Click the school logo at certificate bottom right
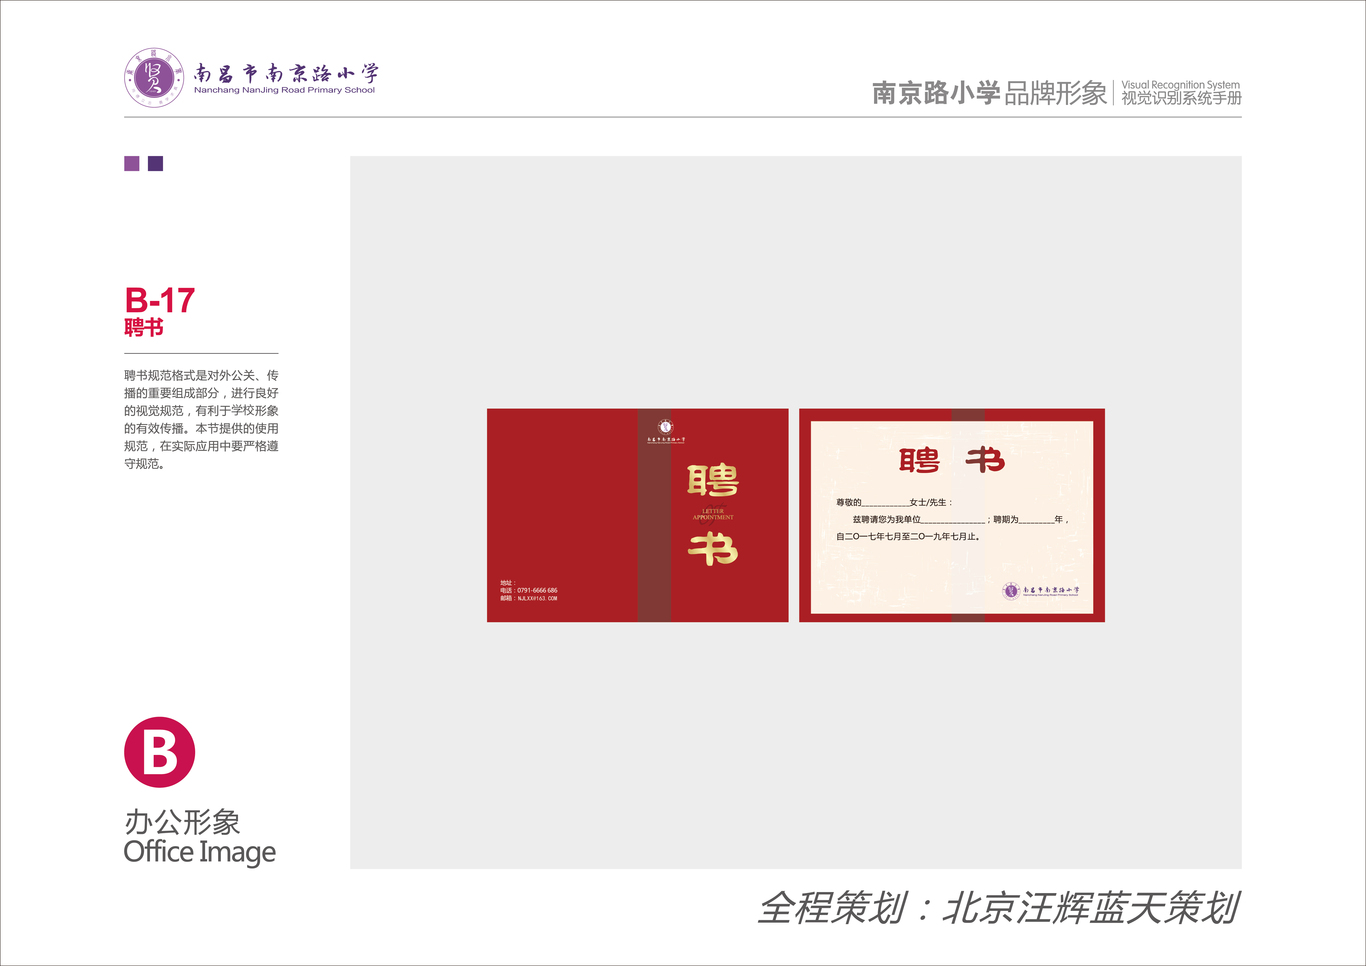Image resolution: width=1366 pixels, height=966 pixels. coord(1041,591)
